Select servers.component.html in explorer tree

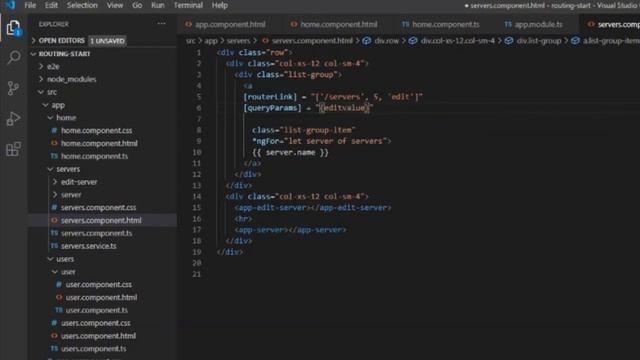(101, 220)
